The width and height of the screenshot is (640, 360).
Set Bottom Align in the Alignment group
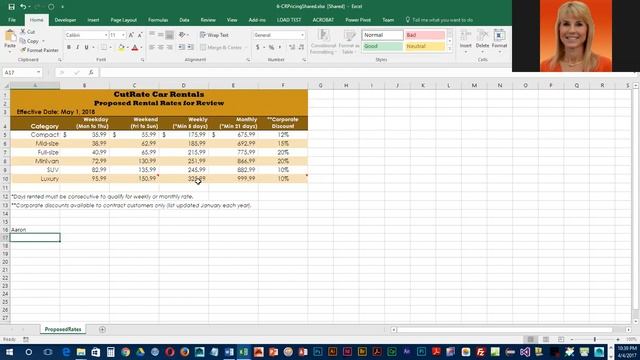point(169,35)
